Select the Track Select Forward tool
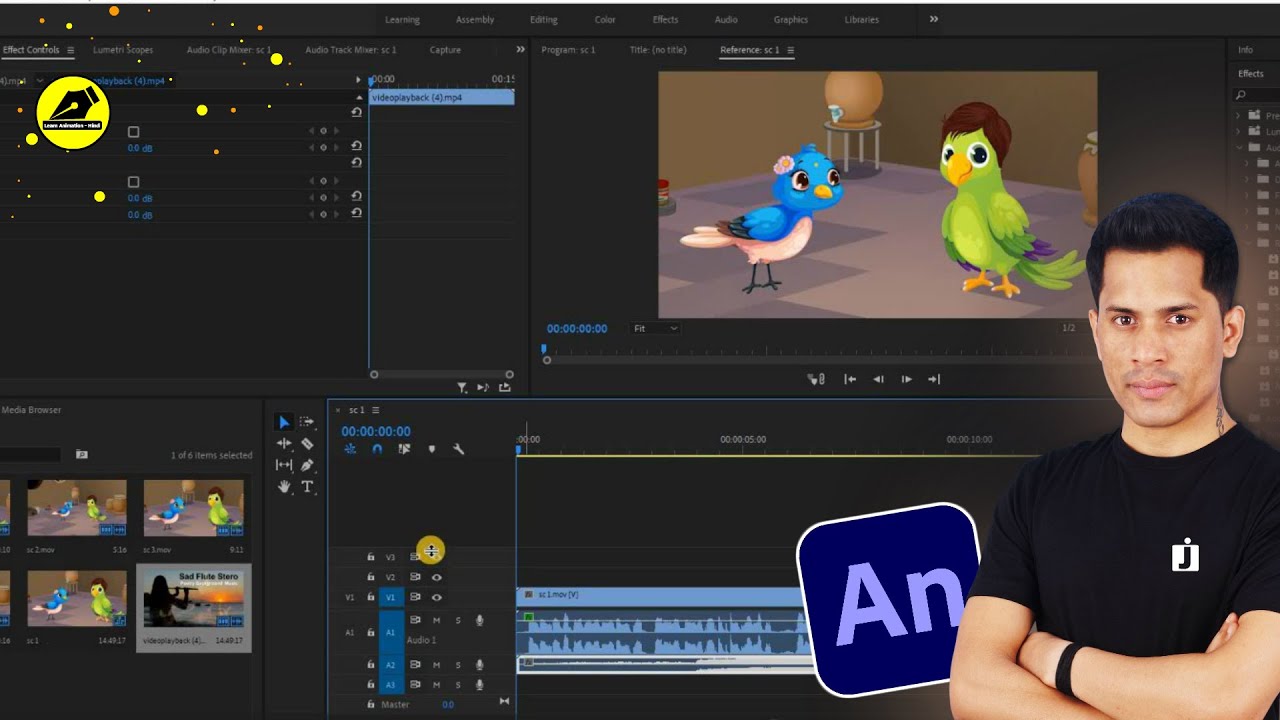This screenshot has width=1280, height=720. pos(306,422)
